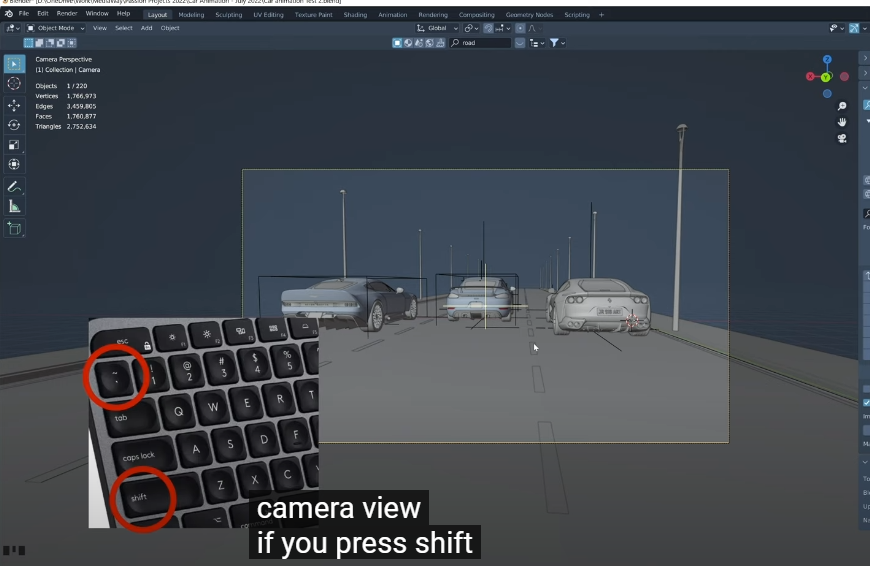Viewport: 870px width, 566px height.
Task: Show View Layer display mode icon
Action: coord(397,43)
